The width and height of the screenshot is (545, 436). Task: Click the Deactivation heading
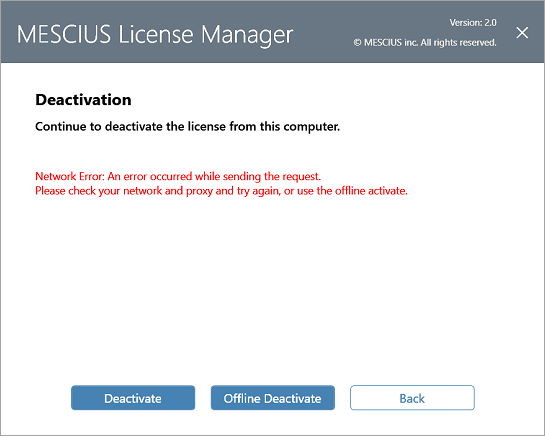point(83,100)
